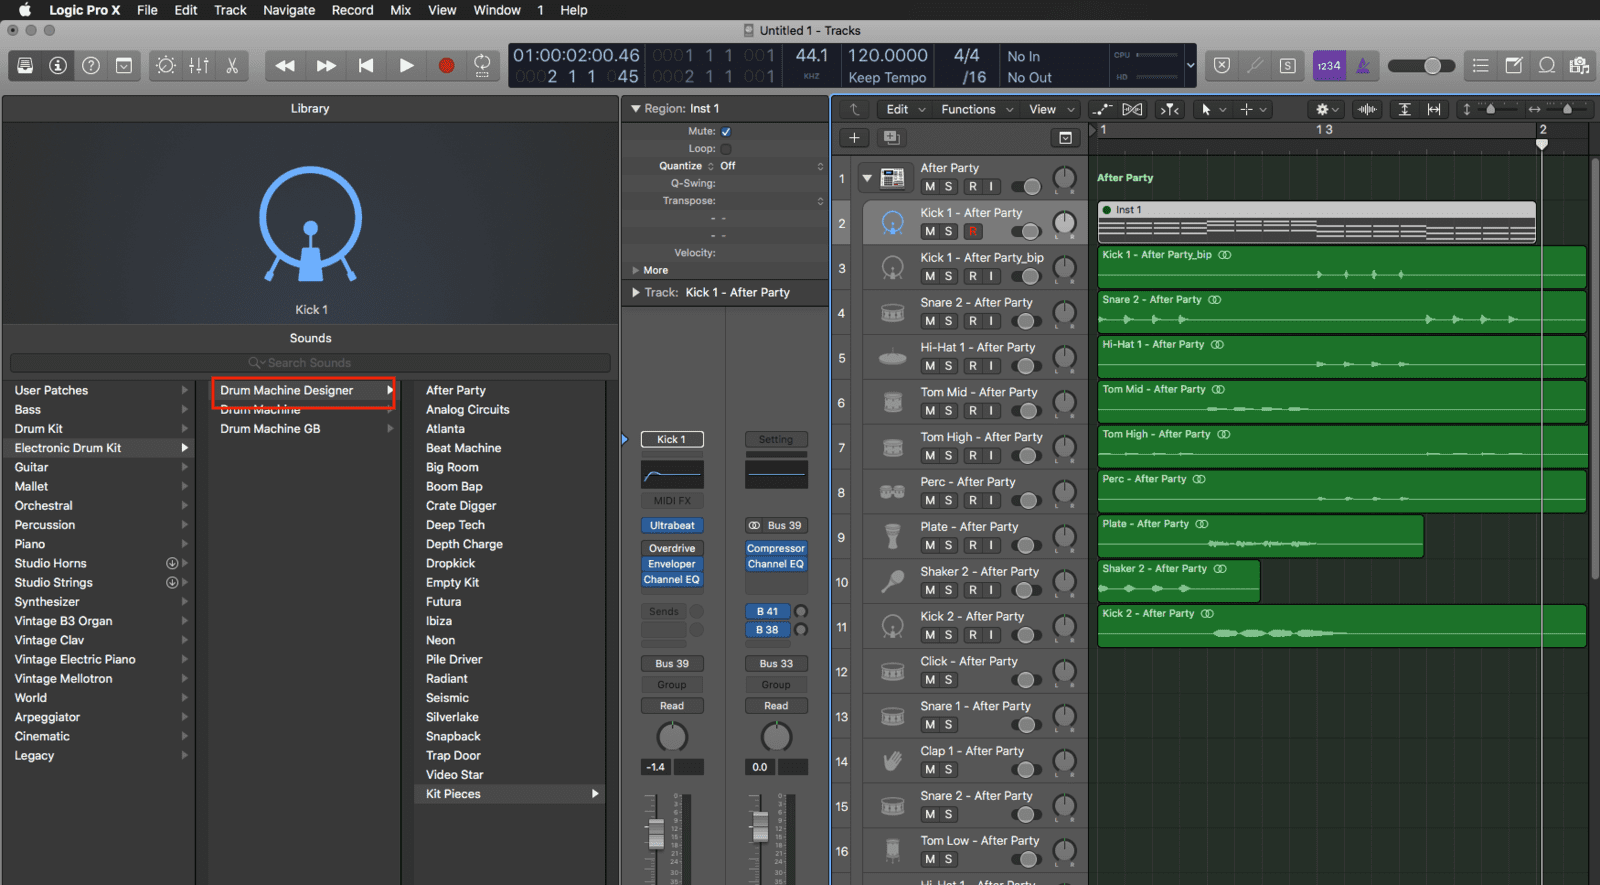The height and width of the screenshot is (885, 1600).
Task: Solo the Hi-Hat 1 - After Party track
Action: [948, 366]
